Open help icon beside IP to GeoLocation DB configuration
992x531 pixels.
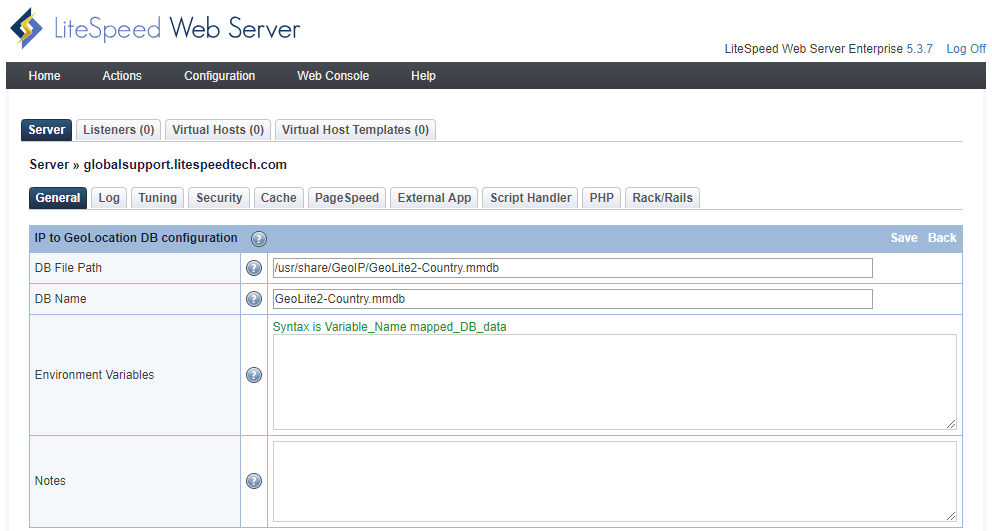259,239
